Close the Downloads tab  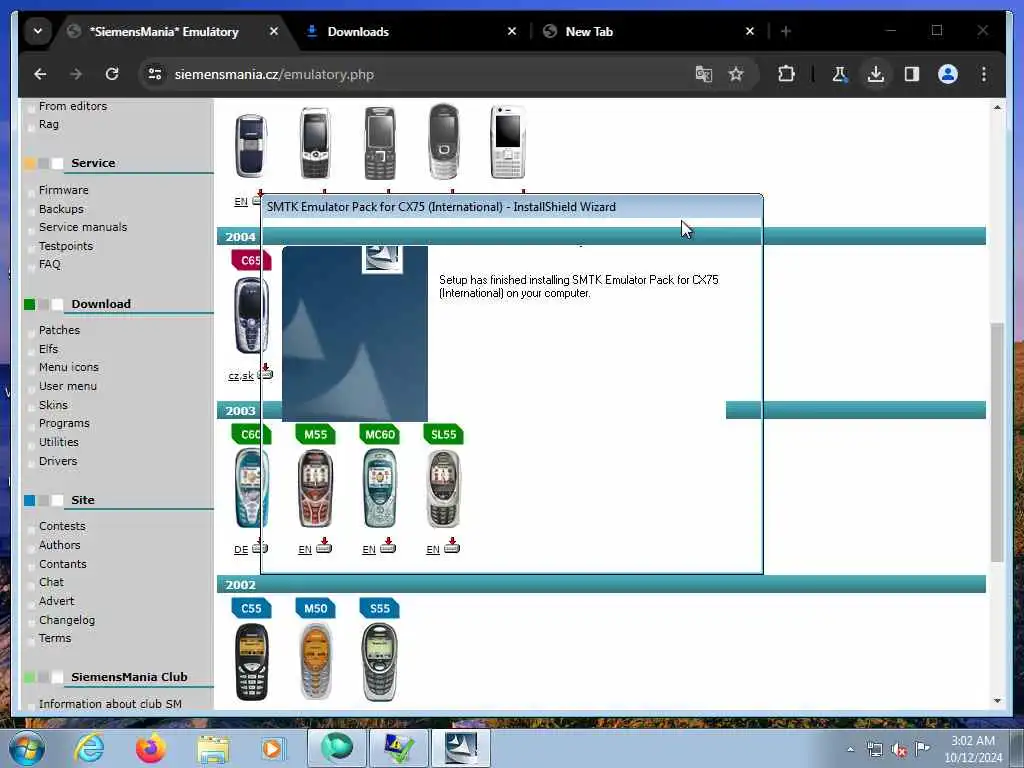click(x=512, y=31)
